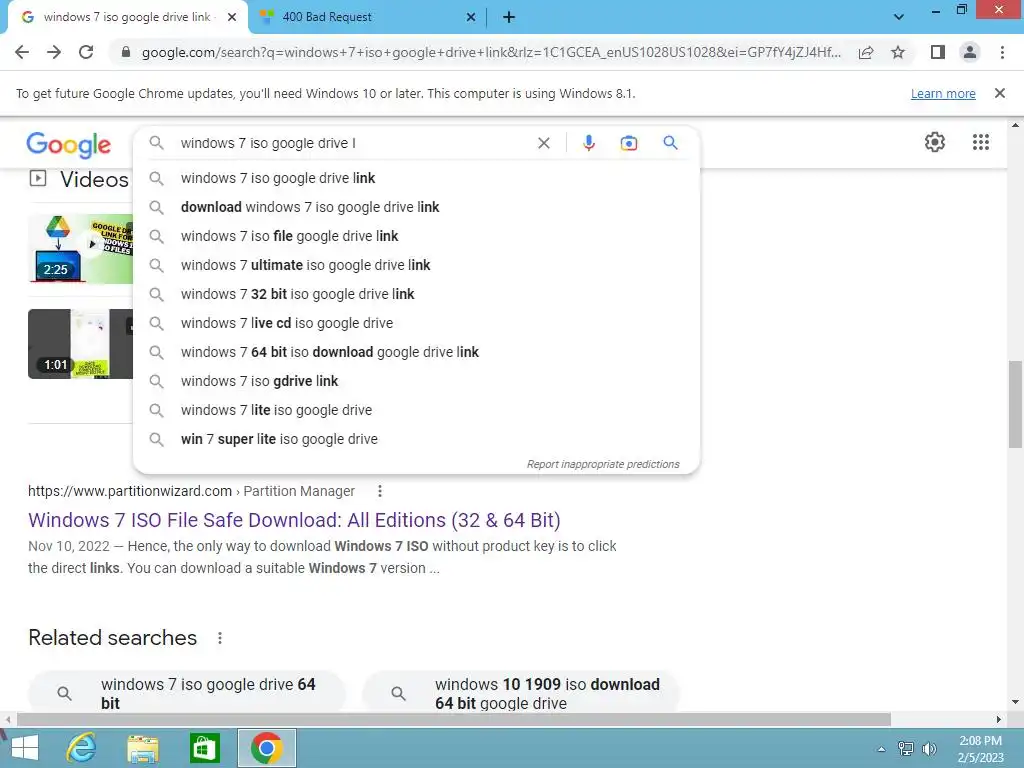Image resolution: width=1024 pixels, height=768 pixels.
Task: Search 'windows 10 1909 iso download 64 bit google drive'
Action: click(520, 693)
